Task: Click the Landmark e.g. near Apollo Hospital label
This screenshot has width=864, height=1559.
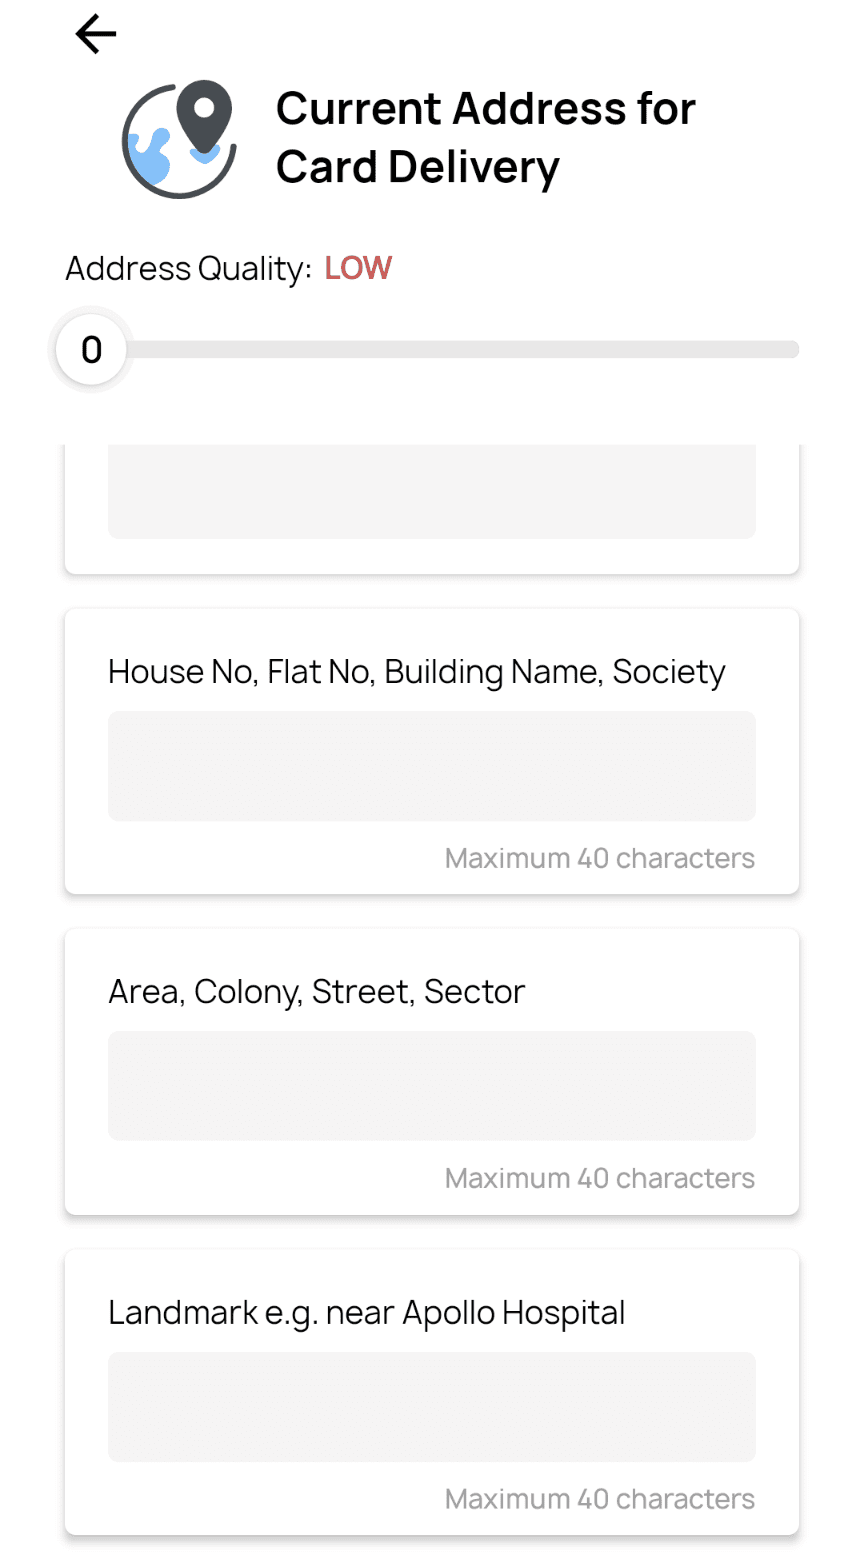Action: tap(366, 1313)
